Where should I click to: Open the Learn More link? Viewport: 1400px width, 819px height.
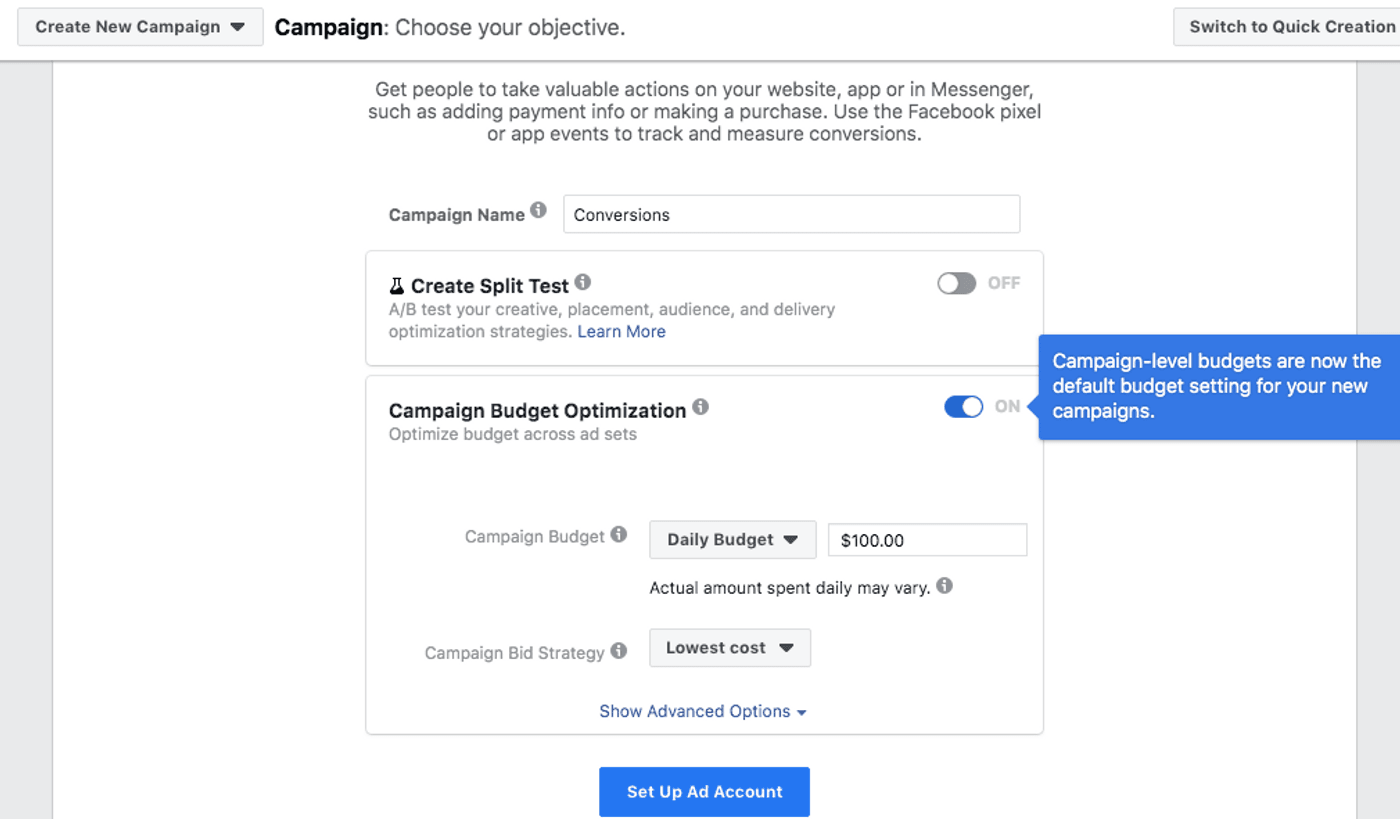621,331
